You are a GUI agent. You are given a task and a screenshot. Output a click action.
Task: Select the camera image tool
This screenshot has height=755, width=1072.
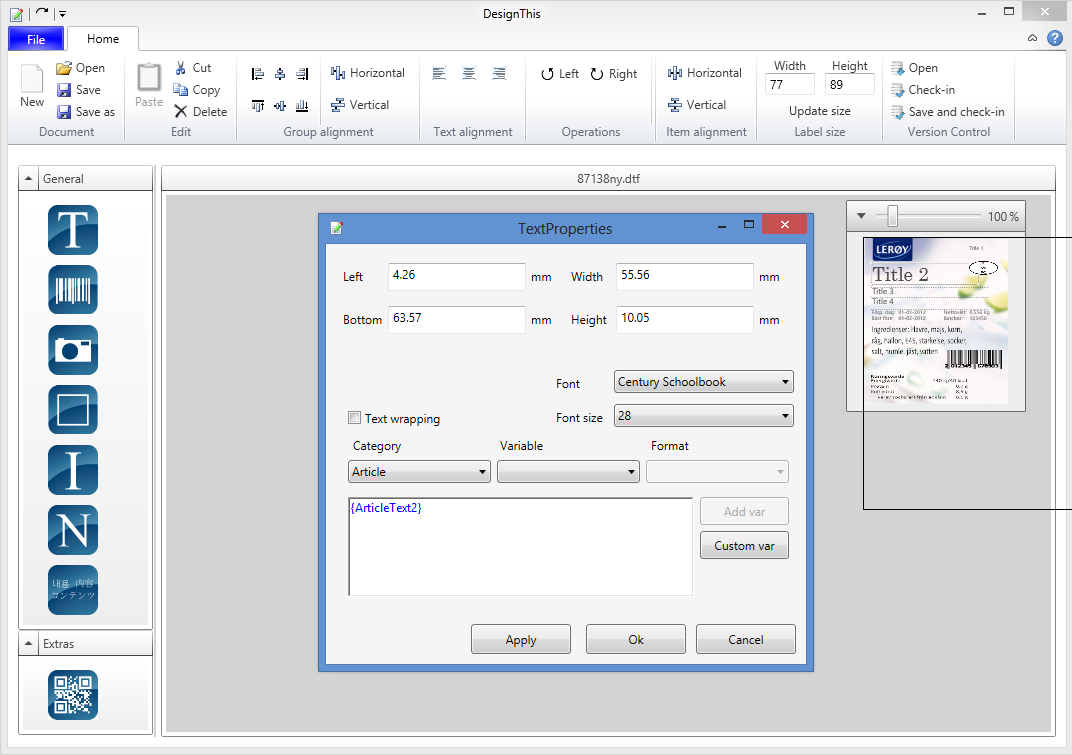click(x=73, y=350)
